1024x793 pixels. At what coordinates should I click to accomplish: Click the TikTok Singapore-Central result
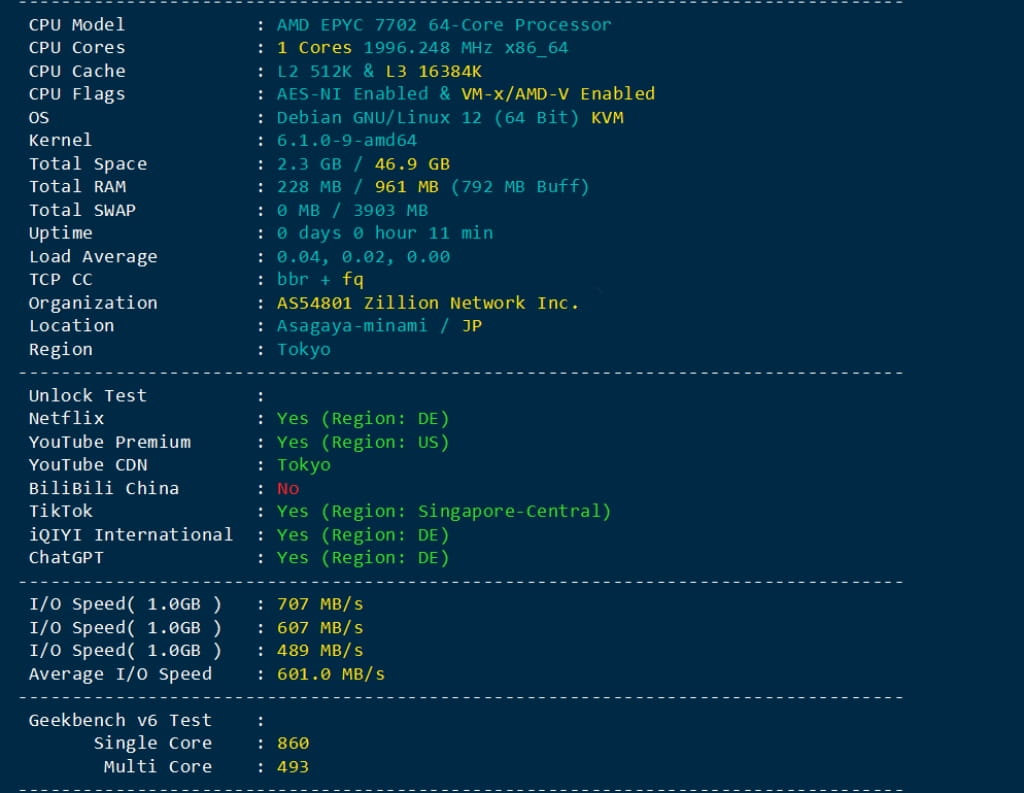point(443,512)
